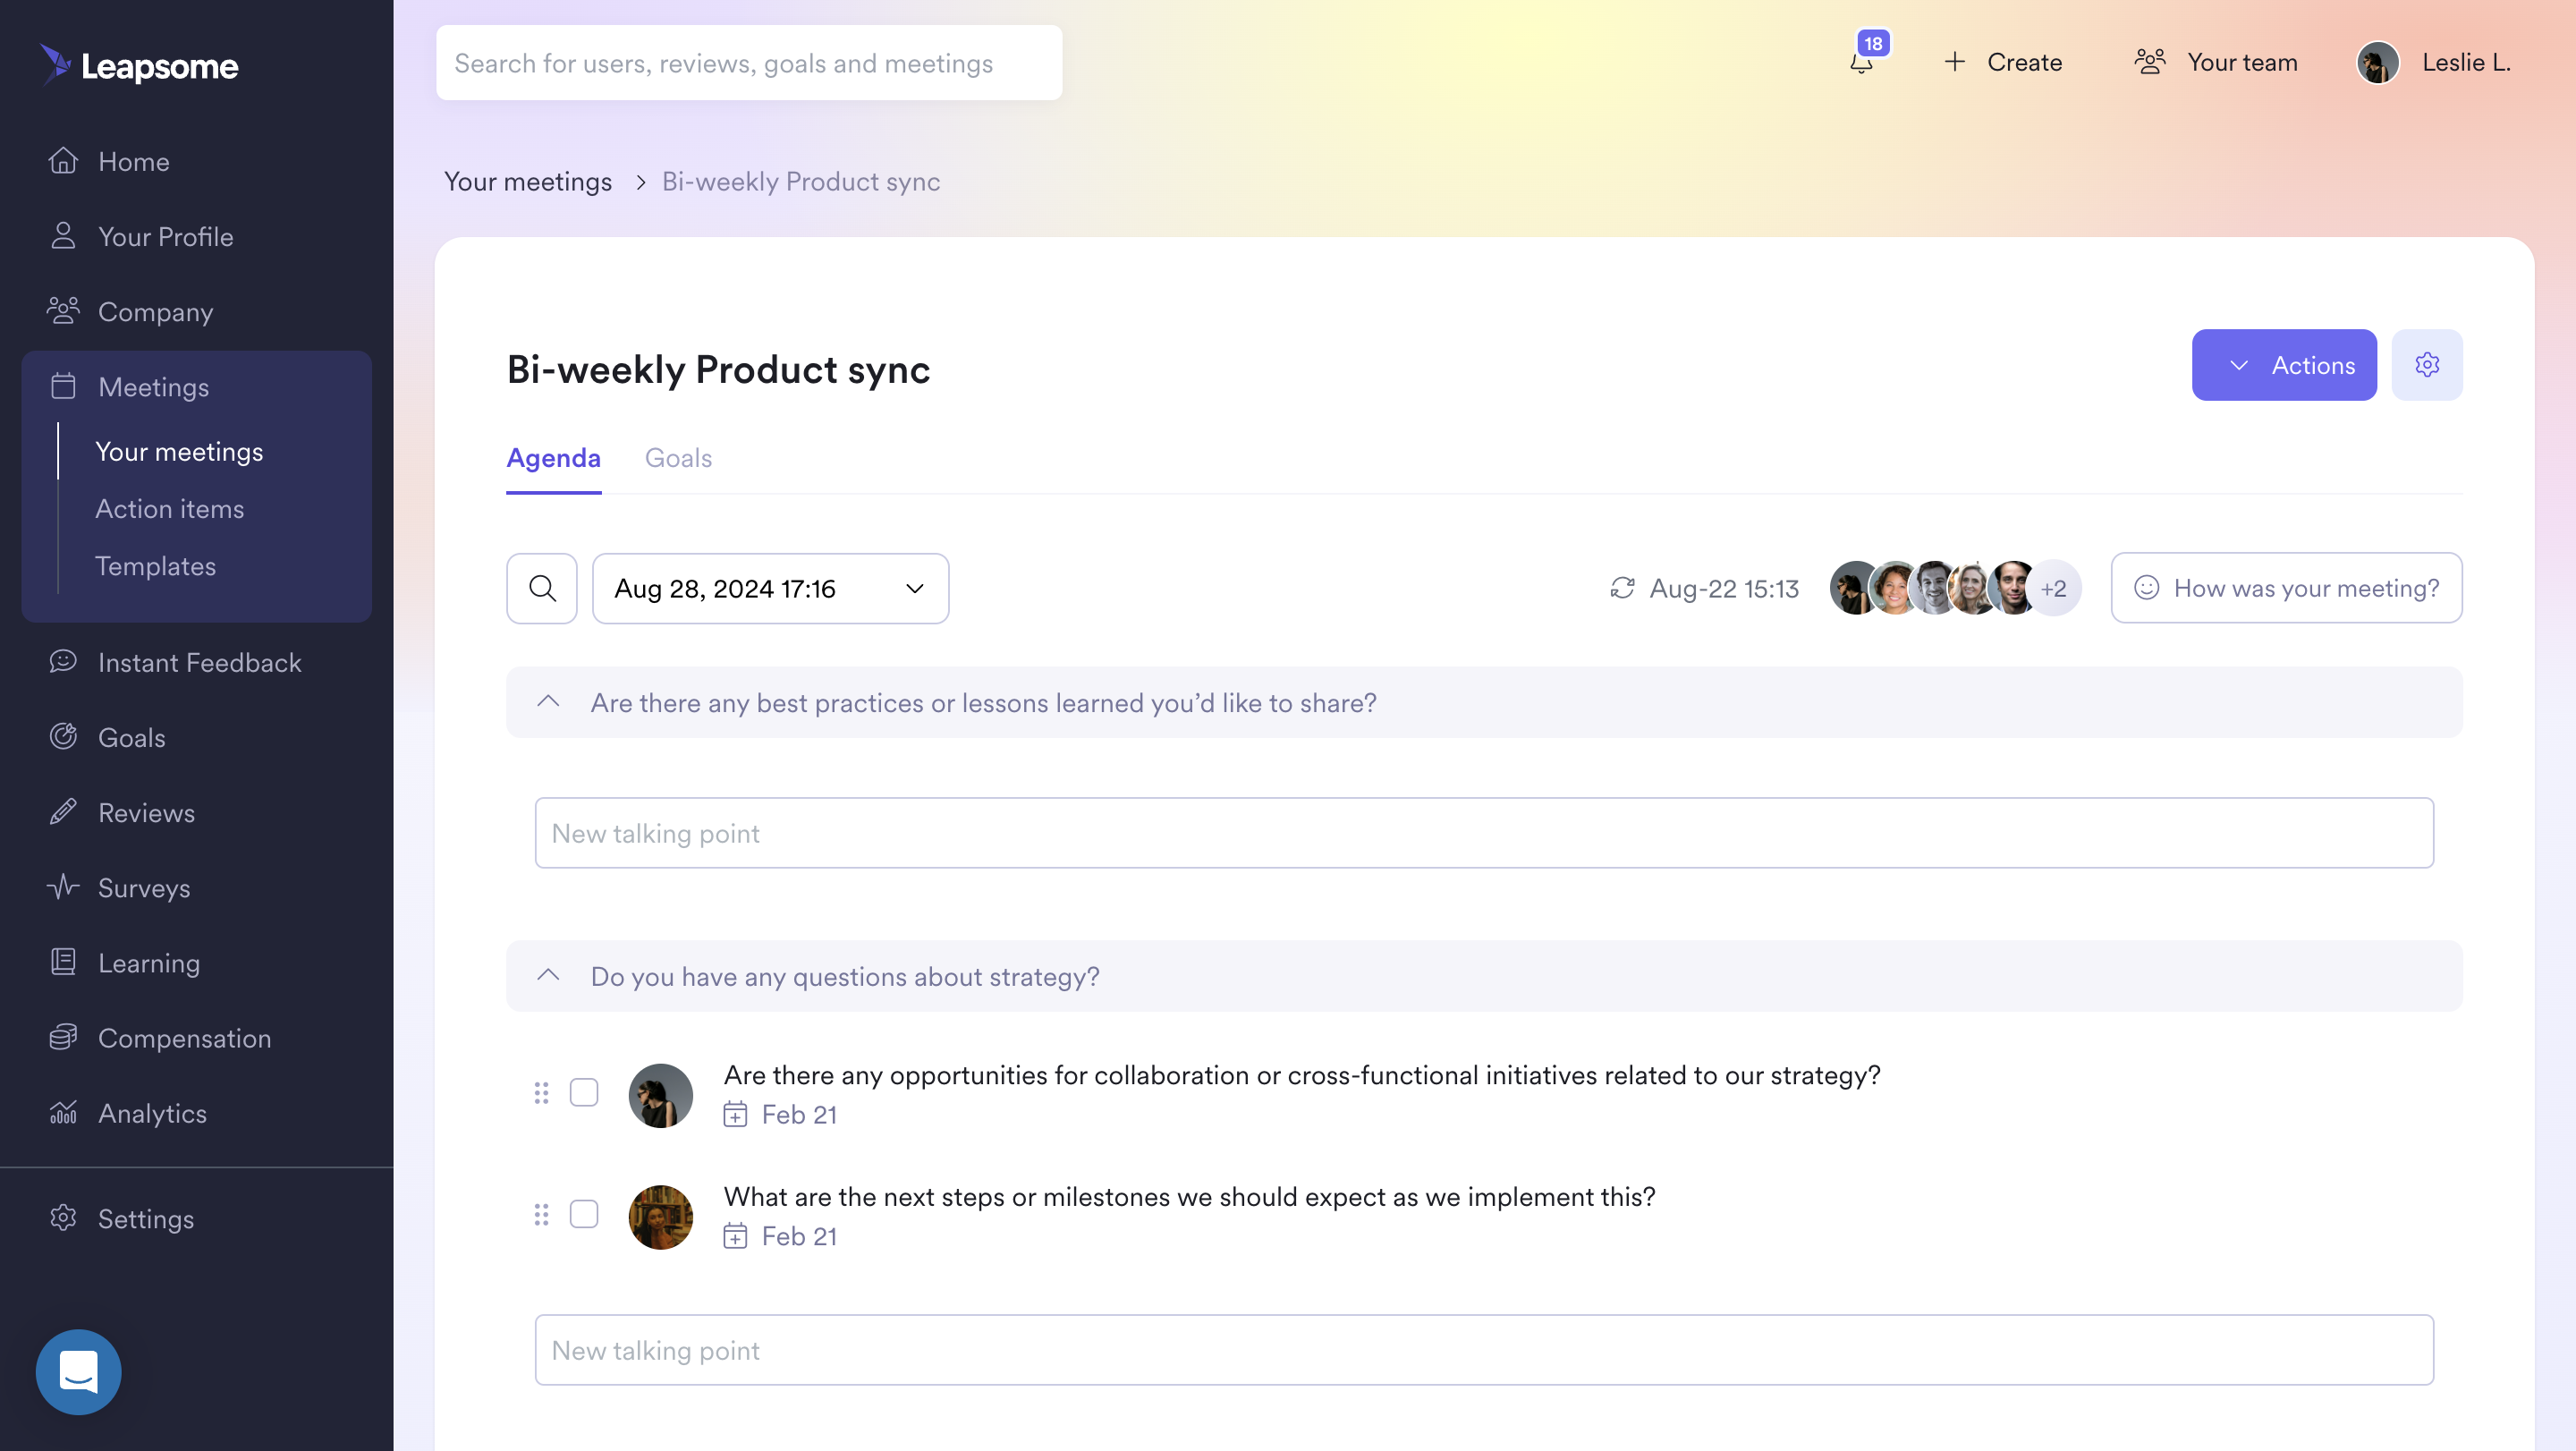Collapse the questions about strategy section
Viewport: 2576px width, 1451px height.
tap(548, 976)
